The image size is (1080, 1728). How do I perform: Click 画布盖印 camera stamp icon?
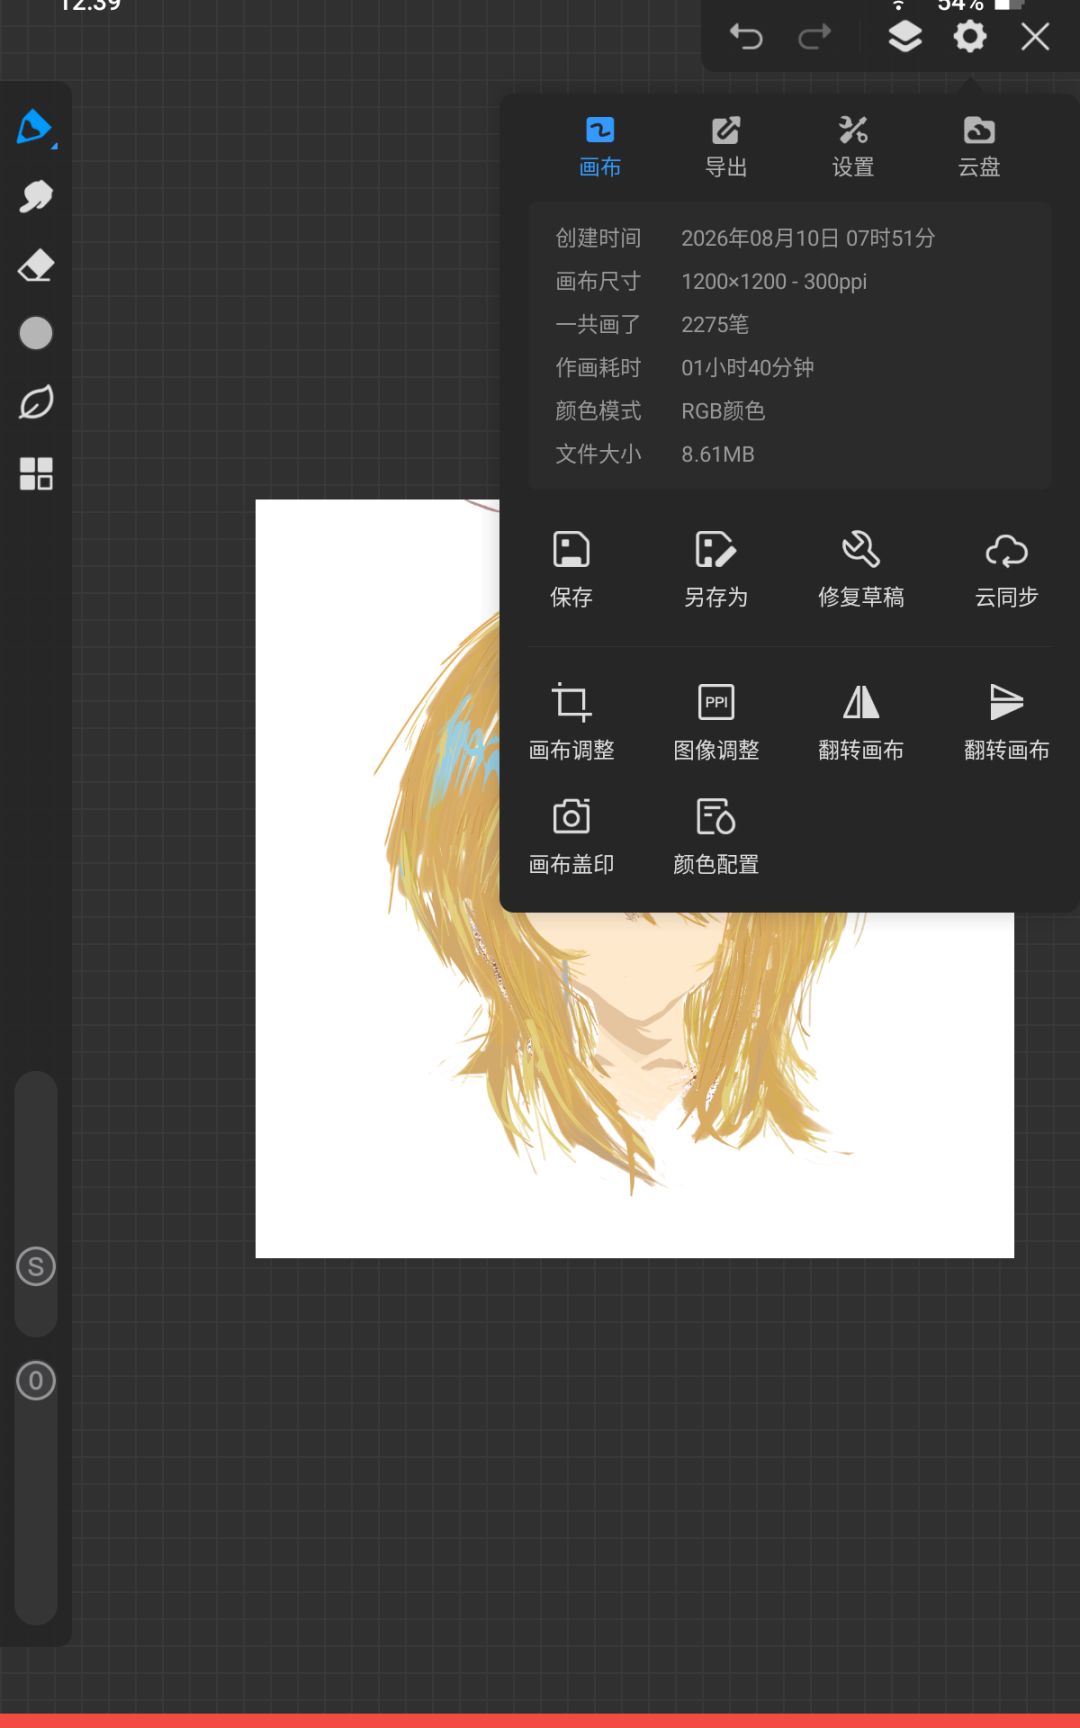pyautogui.click(x=571, y=836)
